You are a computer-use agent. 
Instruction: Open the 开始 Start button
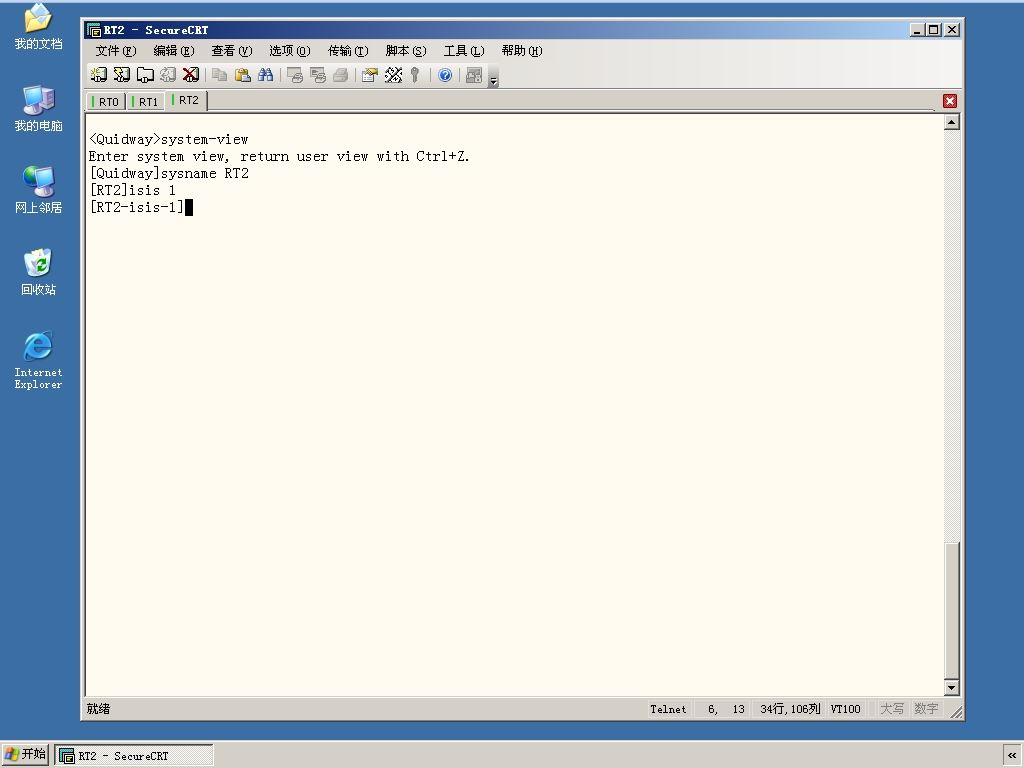[x=25, y=754]
